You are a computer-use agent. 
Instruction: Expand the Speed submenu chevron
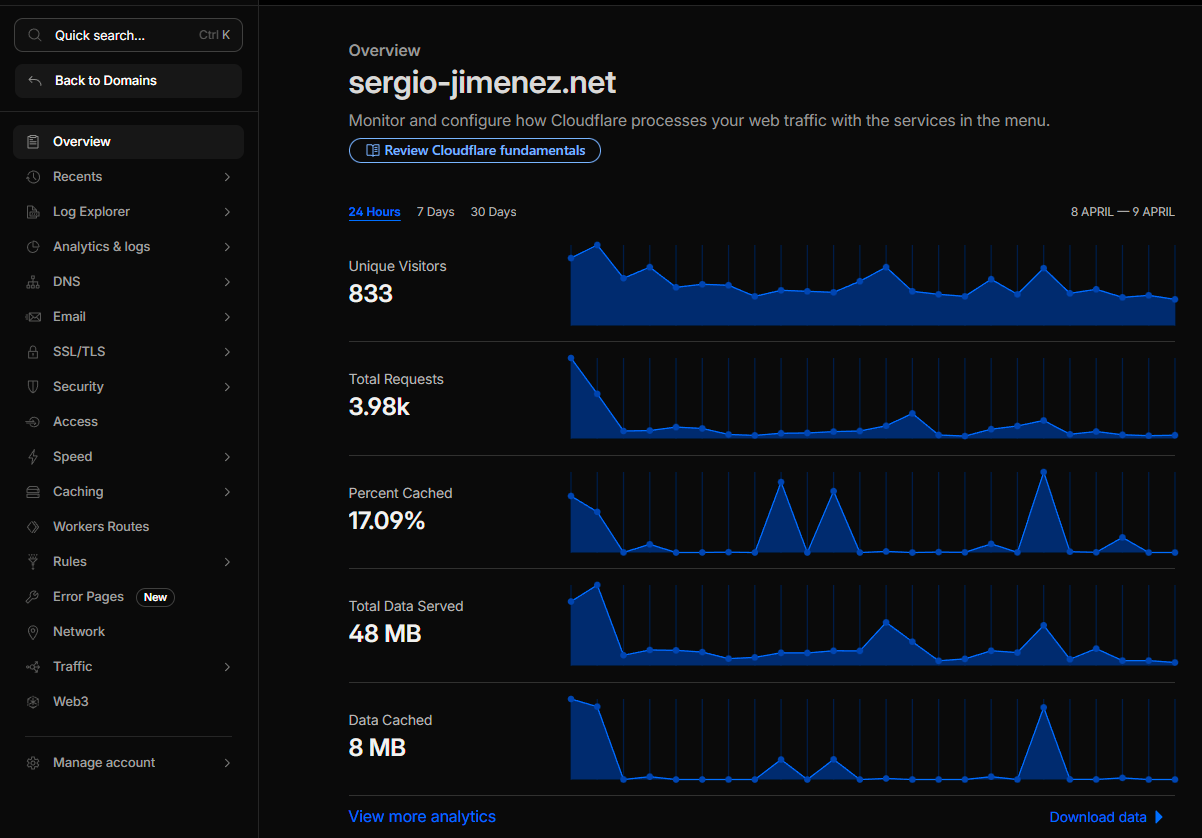click(x=227, y=457)
